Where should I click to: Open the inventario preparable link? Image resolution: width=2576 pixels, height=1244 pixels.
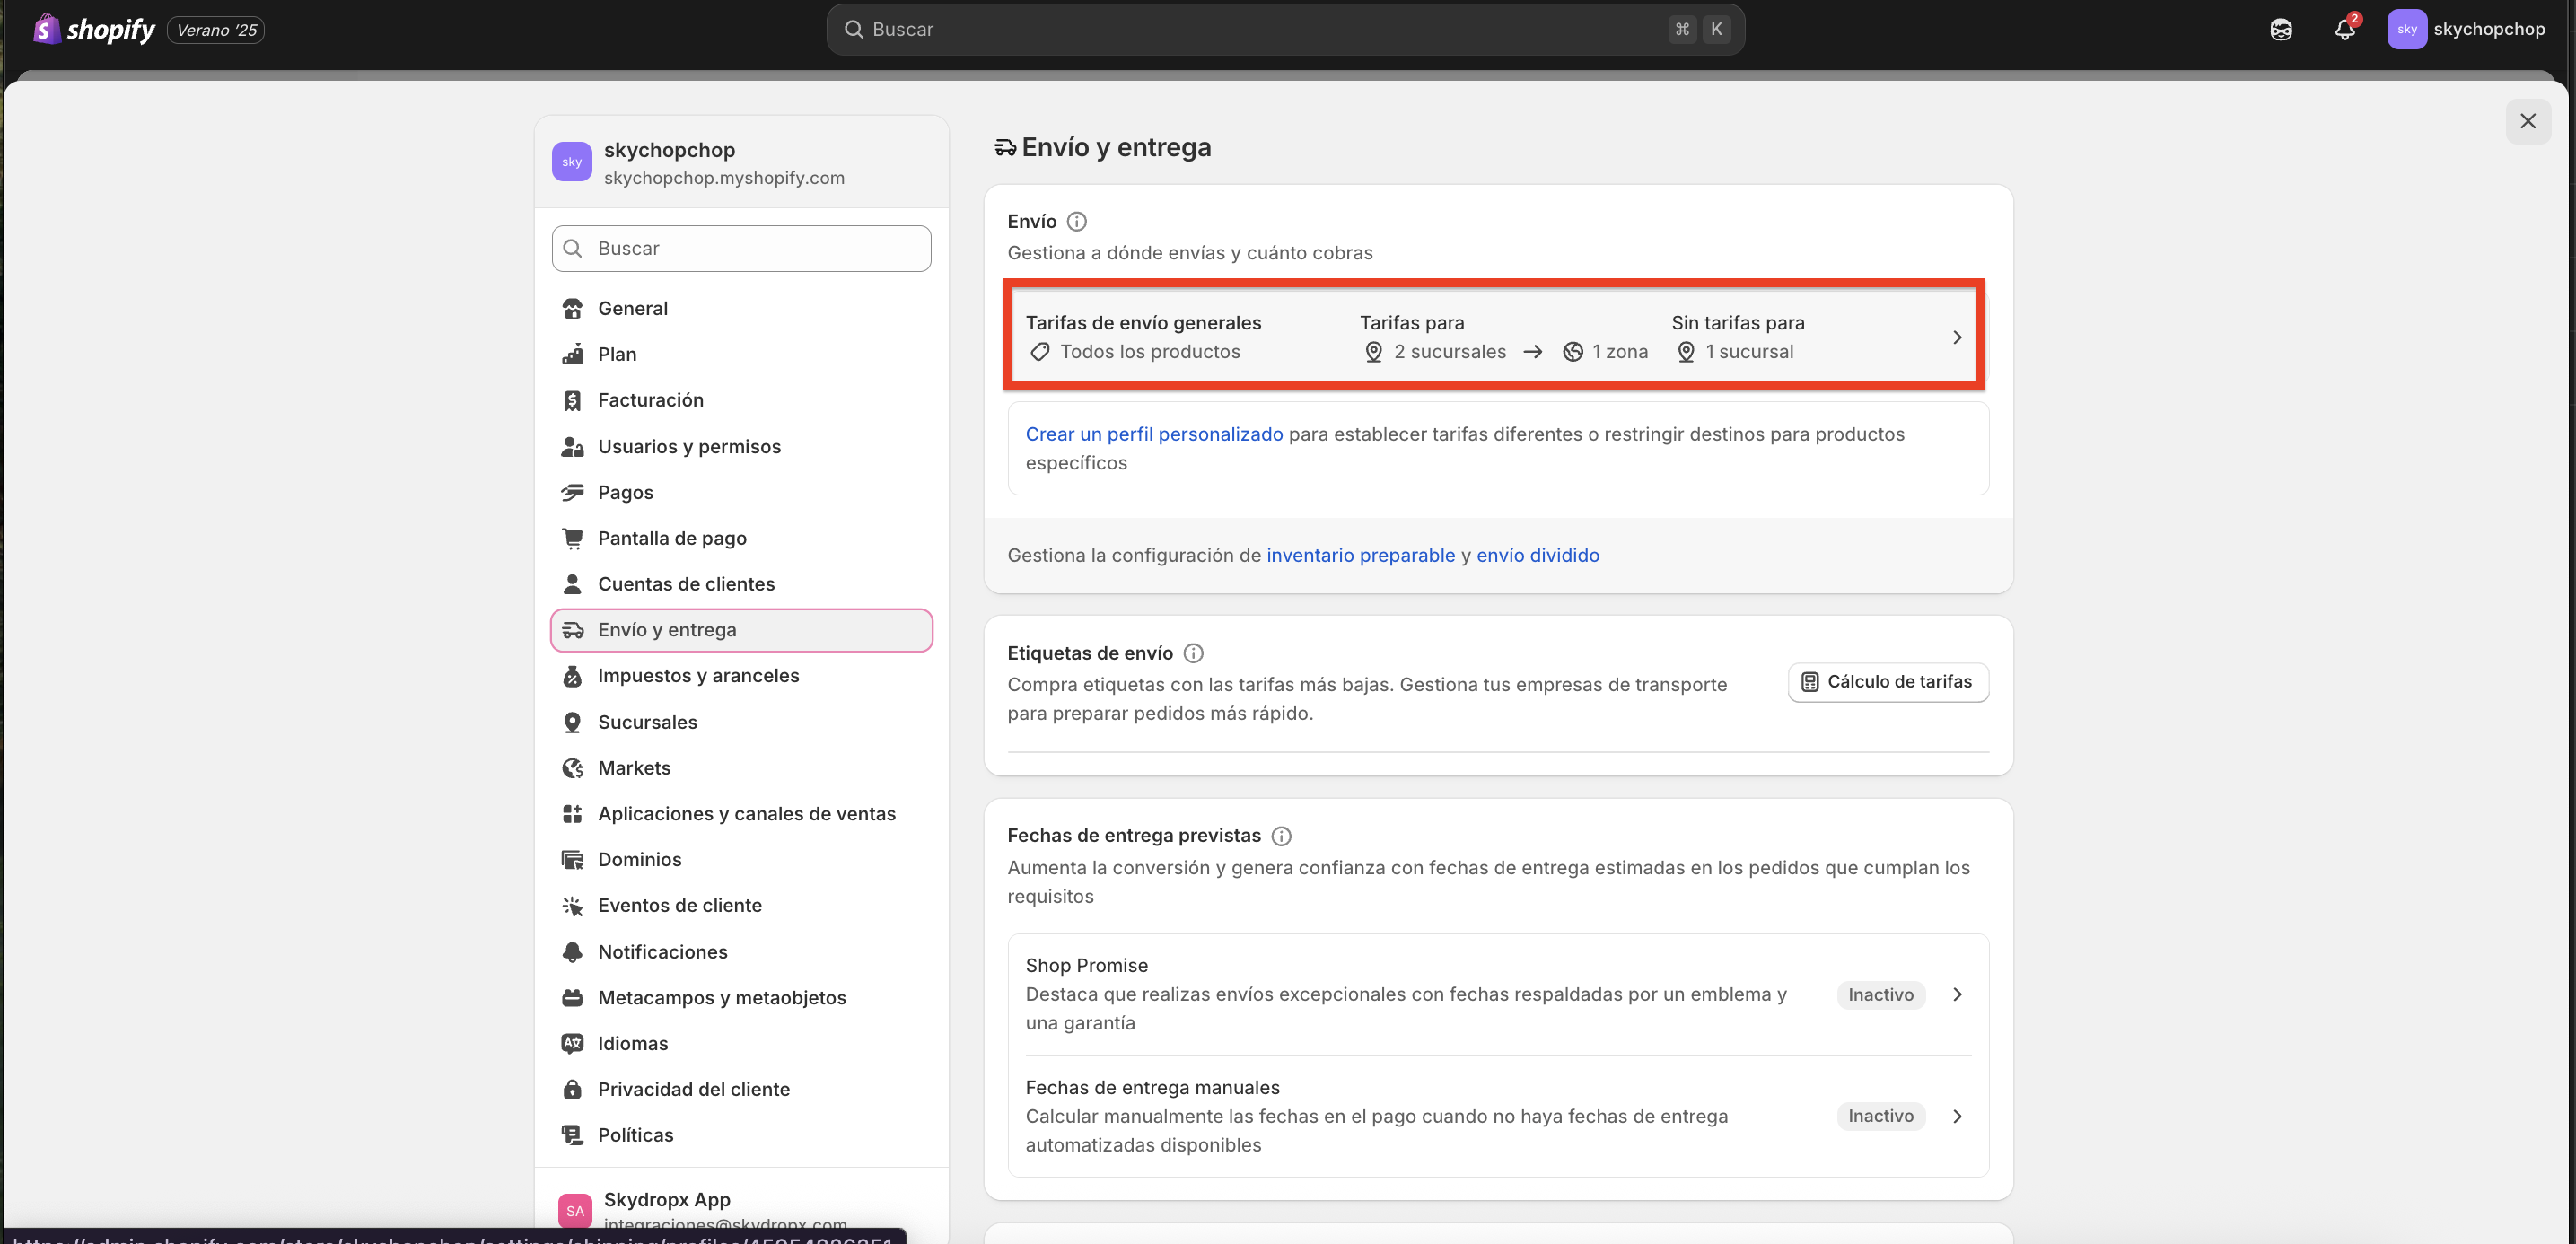tap(1360, 555)
